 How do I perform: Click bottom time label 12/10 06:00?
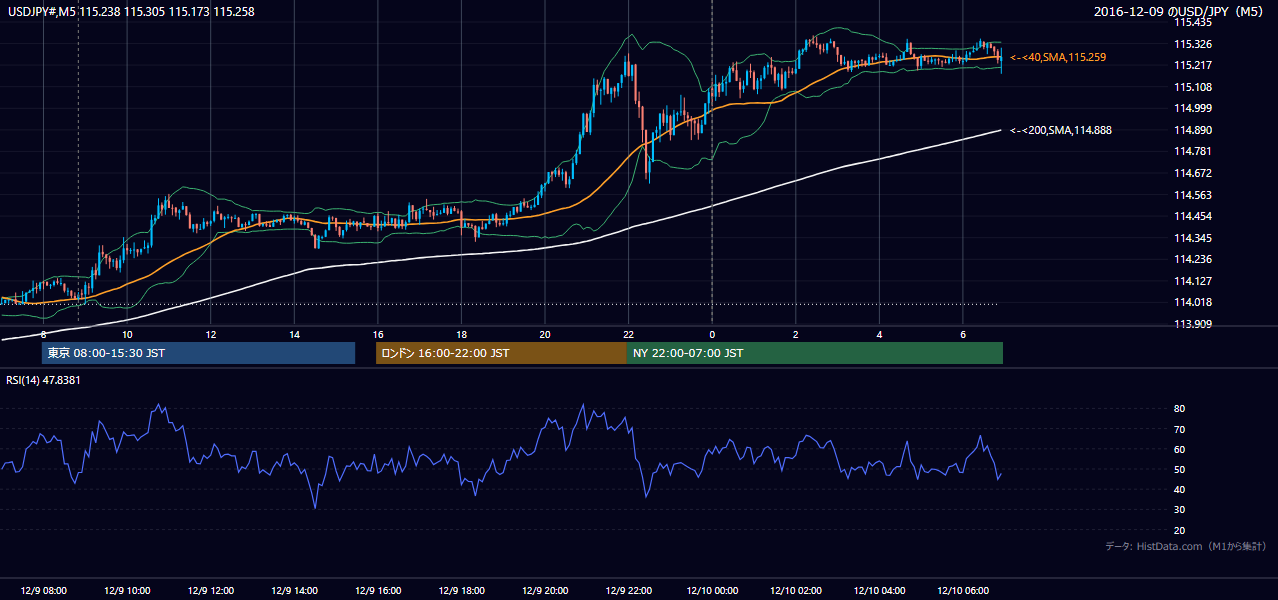pos(963,591)
